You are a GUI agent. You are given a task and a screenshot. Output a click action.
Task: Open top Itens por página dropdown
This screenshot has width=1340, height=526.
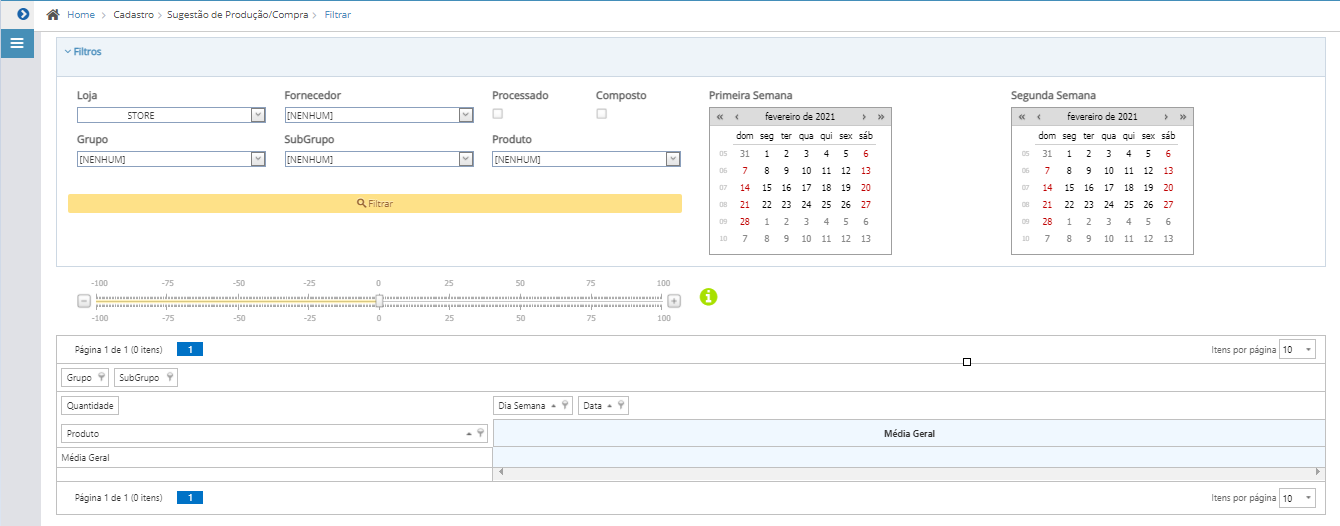(1298, 350)
